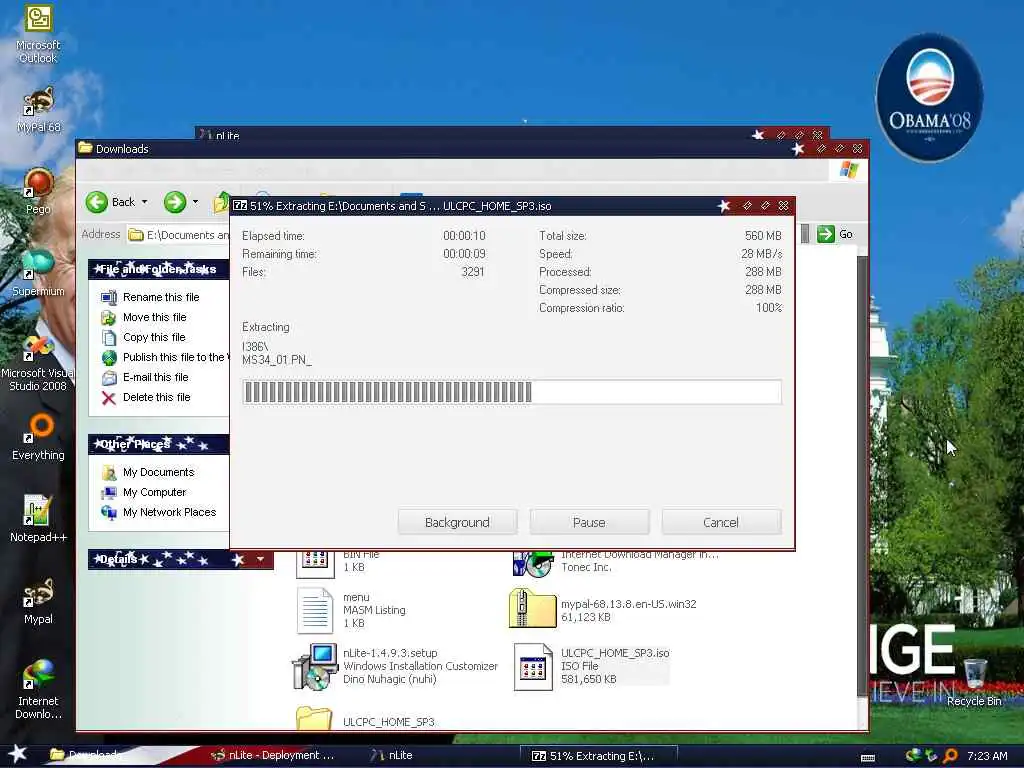Select the ULCPC_HOME_SP3 folder
1024x768 pixels.
tap(366, 718)
